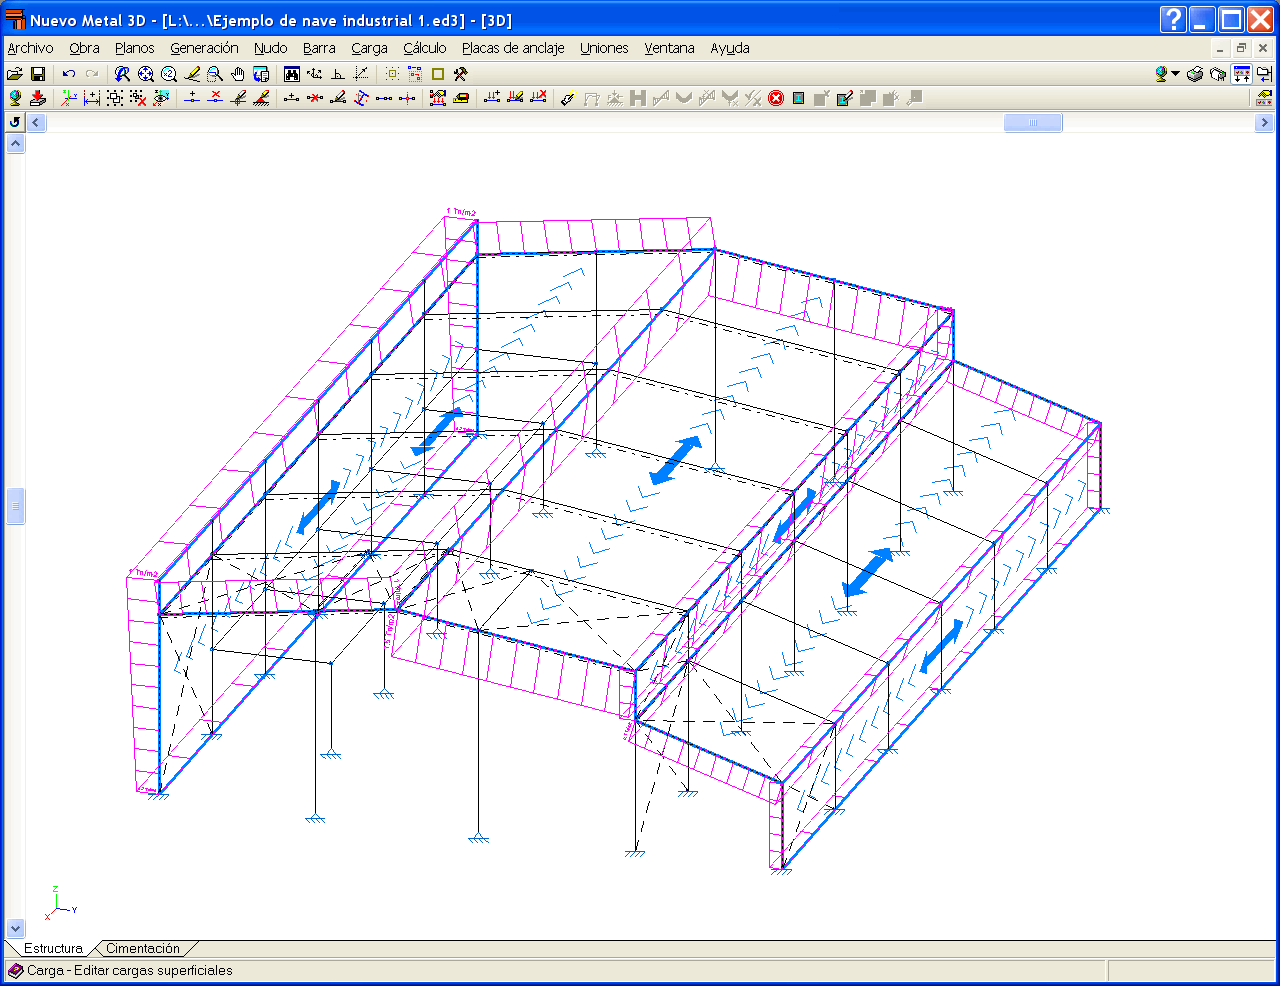This screenshot has height=986, width=1280.
Task: Click the up arrow of the vertical scrollbar
Action: (x=15, y=144)
